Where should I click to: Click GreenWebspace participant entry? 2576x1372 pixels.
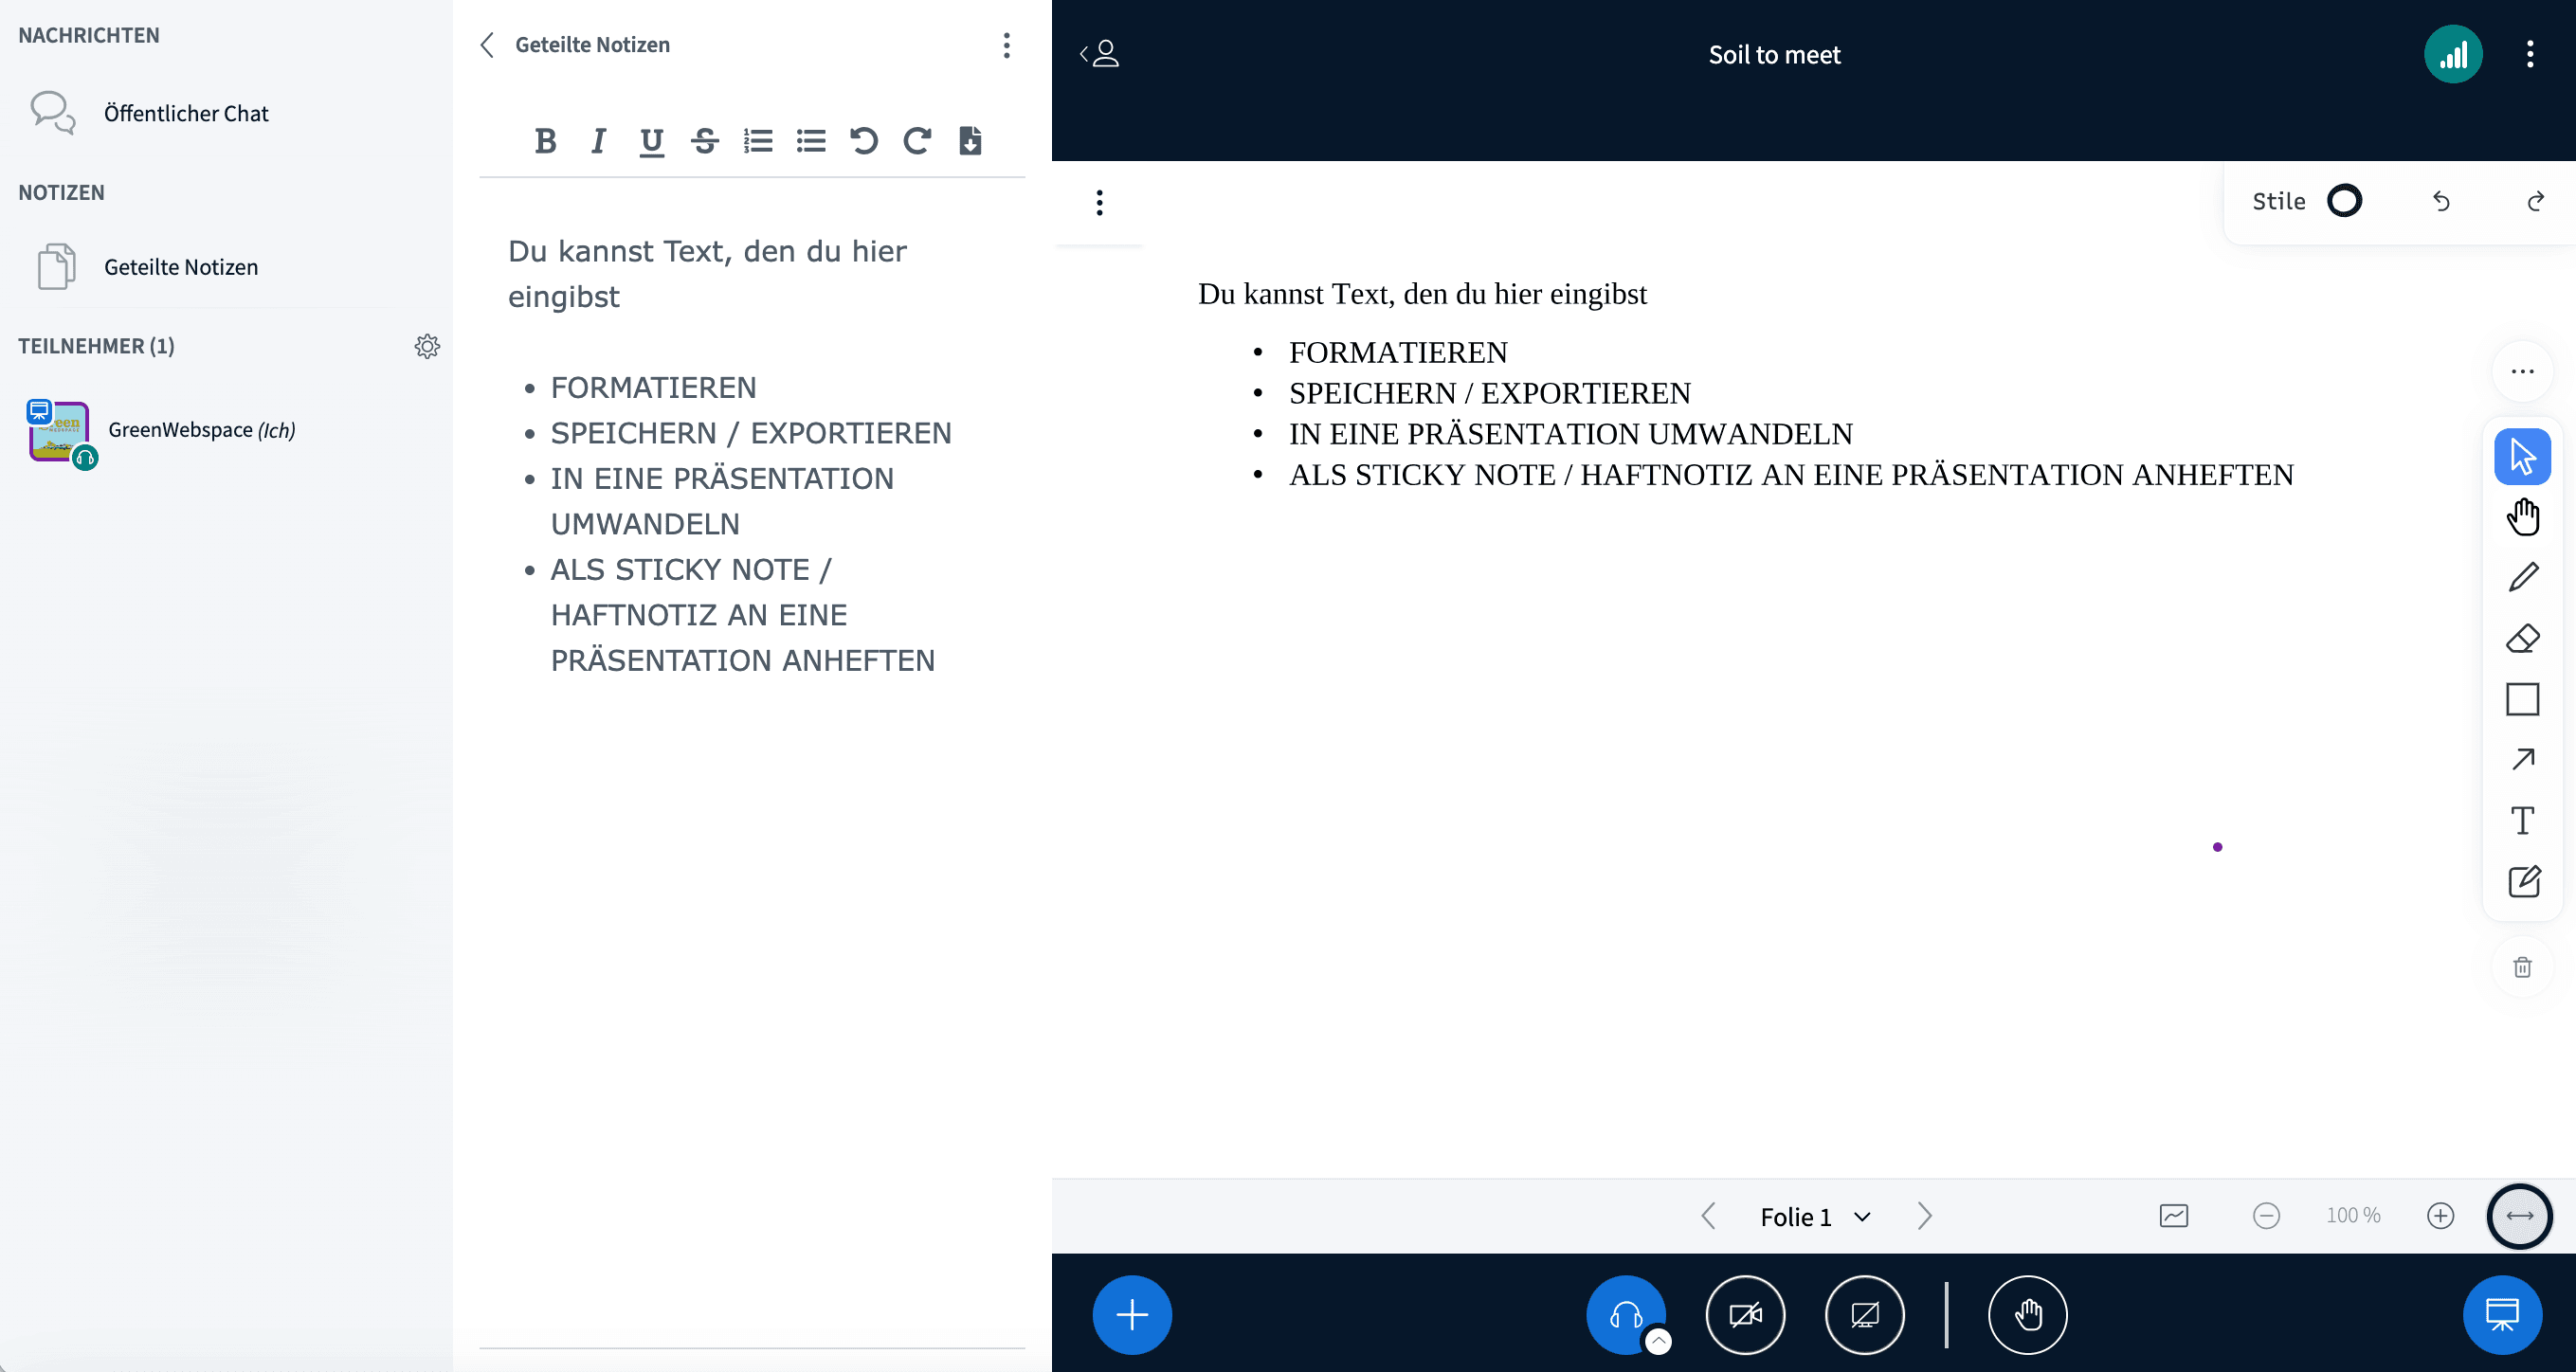pyautogui.click(x=200, y=430)
